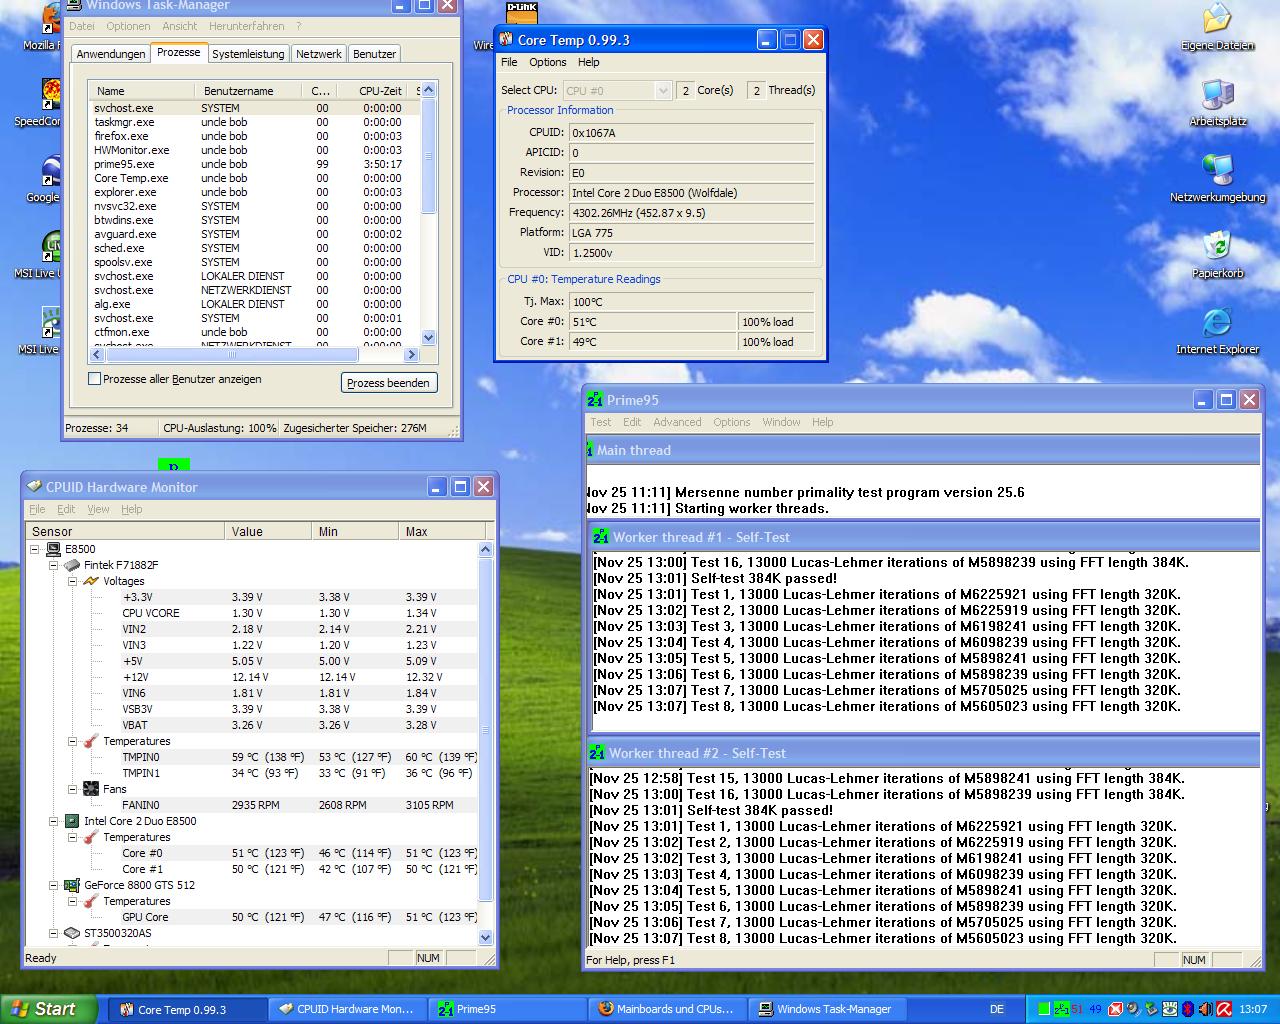Open Prime95 Advanced menu
This screenshot has height=1024, width=1280.
click(x=677, y=422)
